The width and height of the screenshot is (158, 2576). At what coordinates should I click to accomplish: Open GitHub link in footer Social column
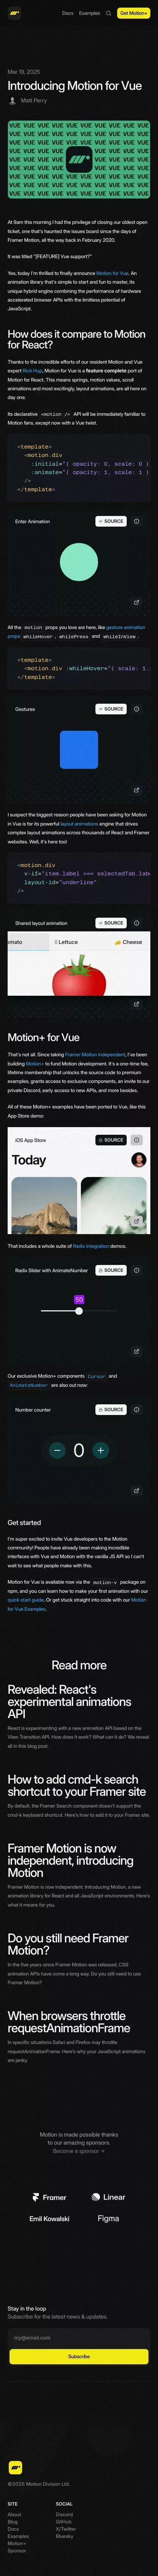[x=64, y=2521]
